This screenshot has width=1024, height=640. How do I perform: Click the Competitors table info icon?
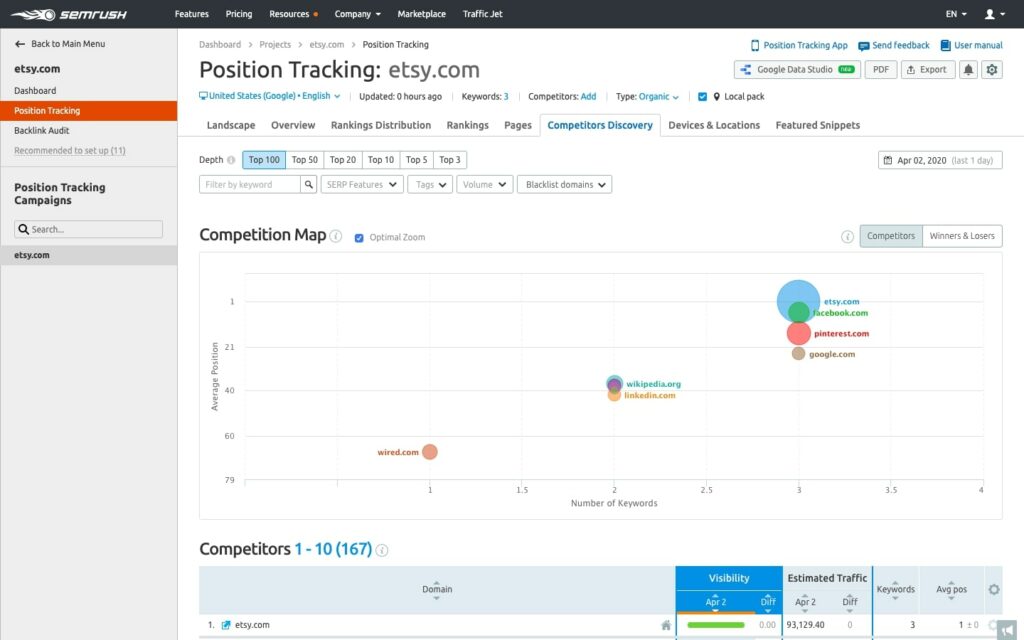point(382,550)
